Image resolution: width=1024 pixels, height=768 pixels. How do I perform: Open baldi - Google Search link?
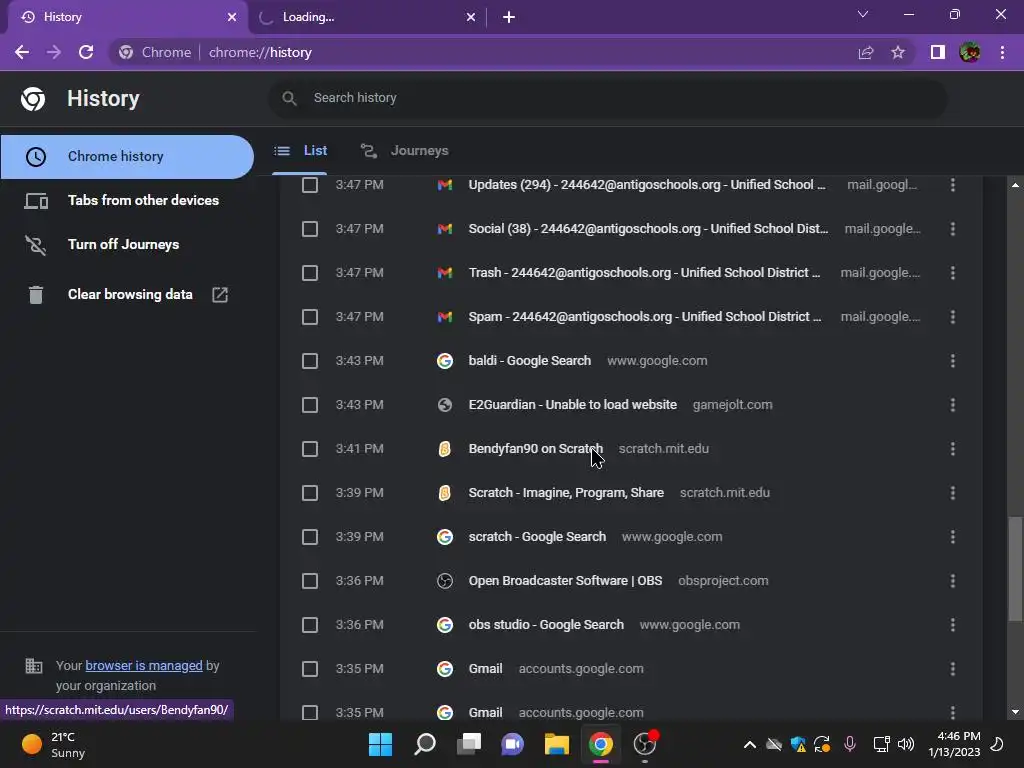click(530, 360)
